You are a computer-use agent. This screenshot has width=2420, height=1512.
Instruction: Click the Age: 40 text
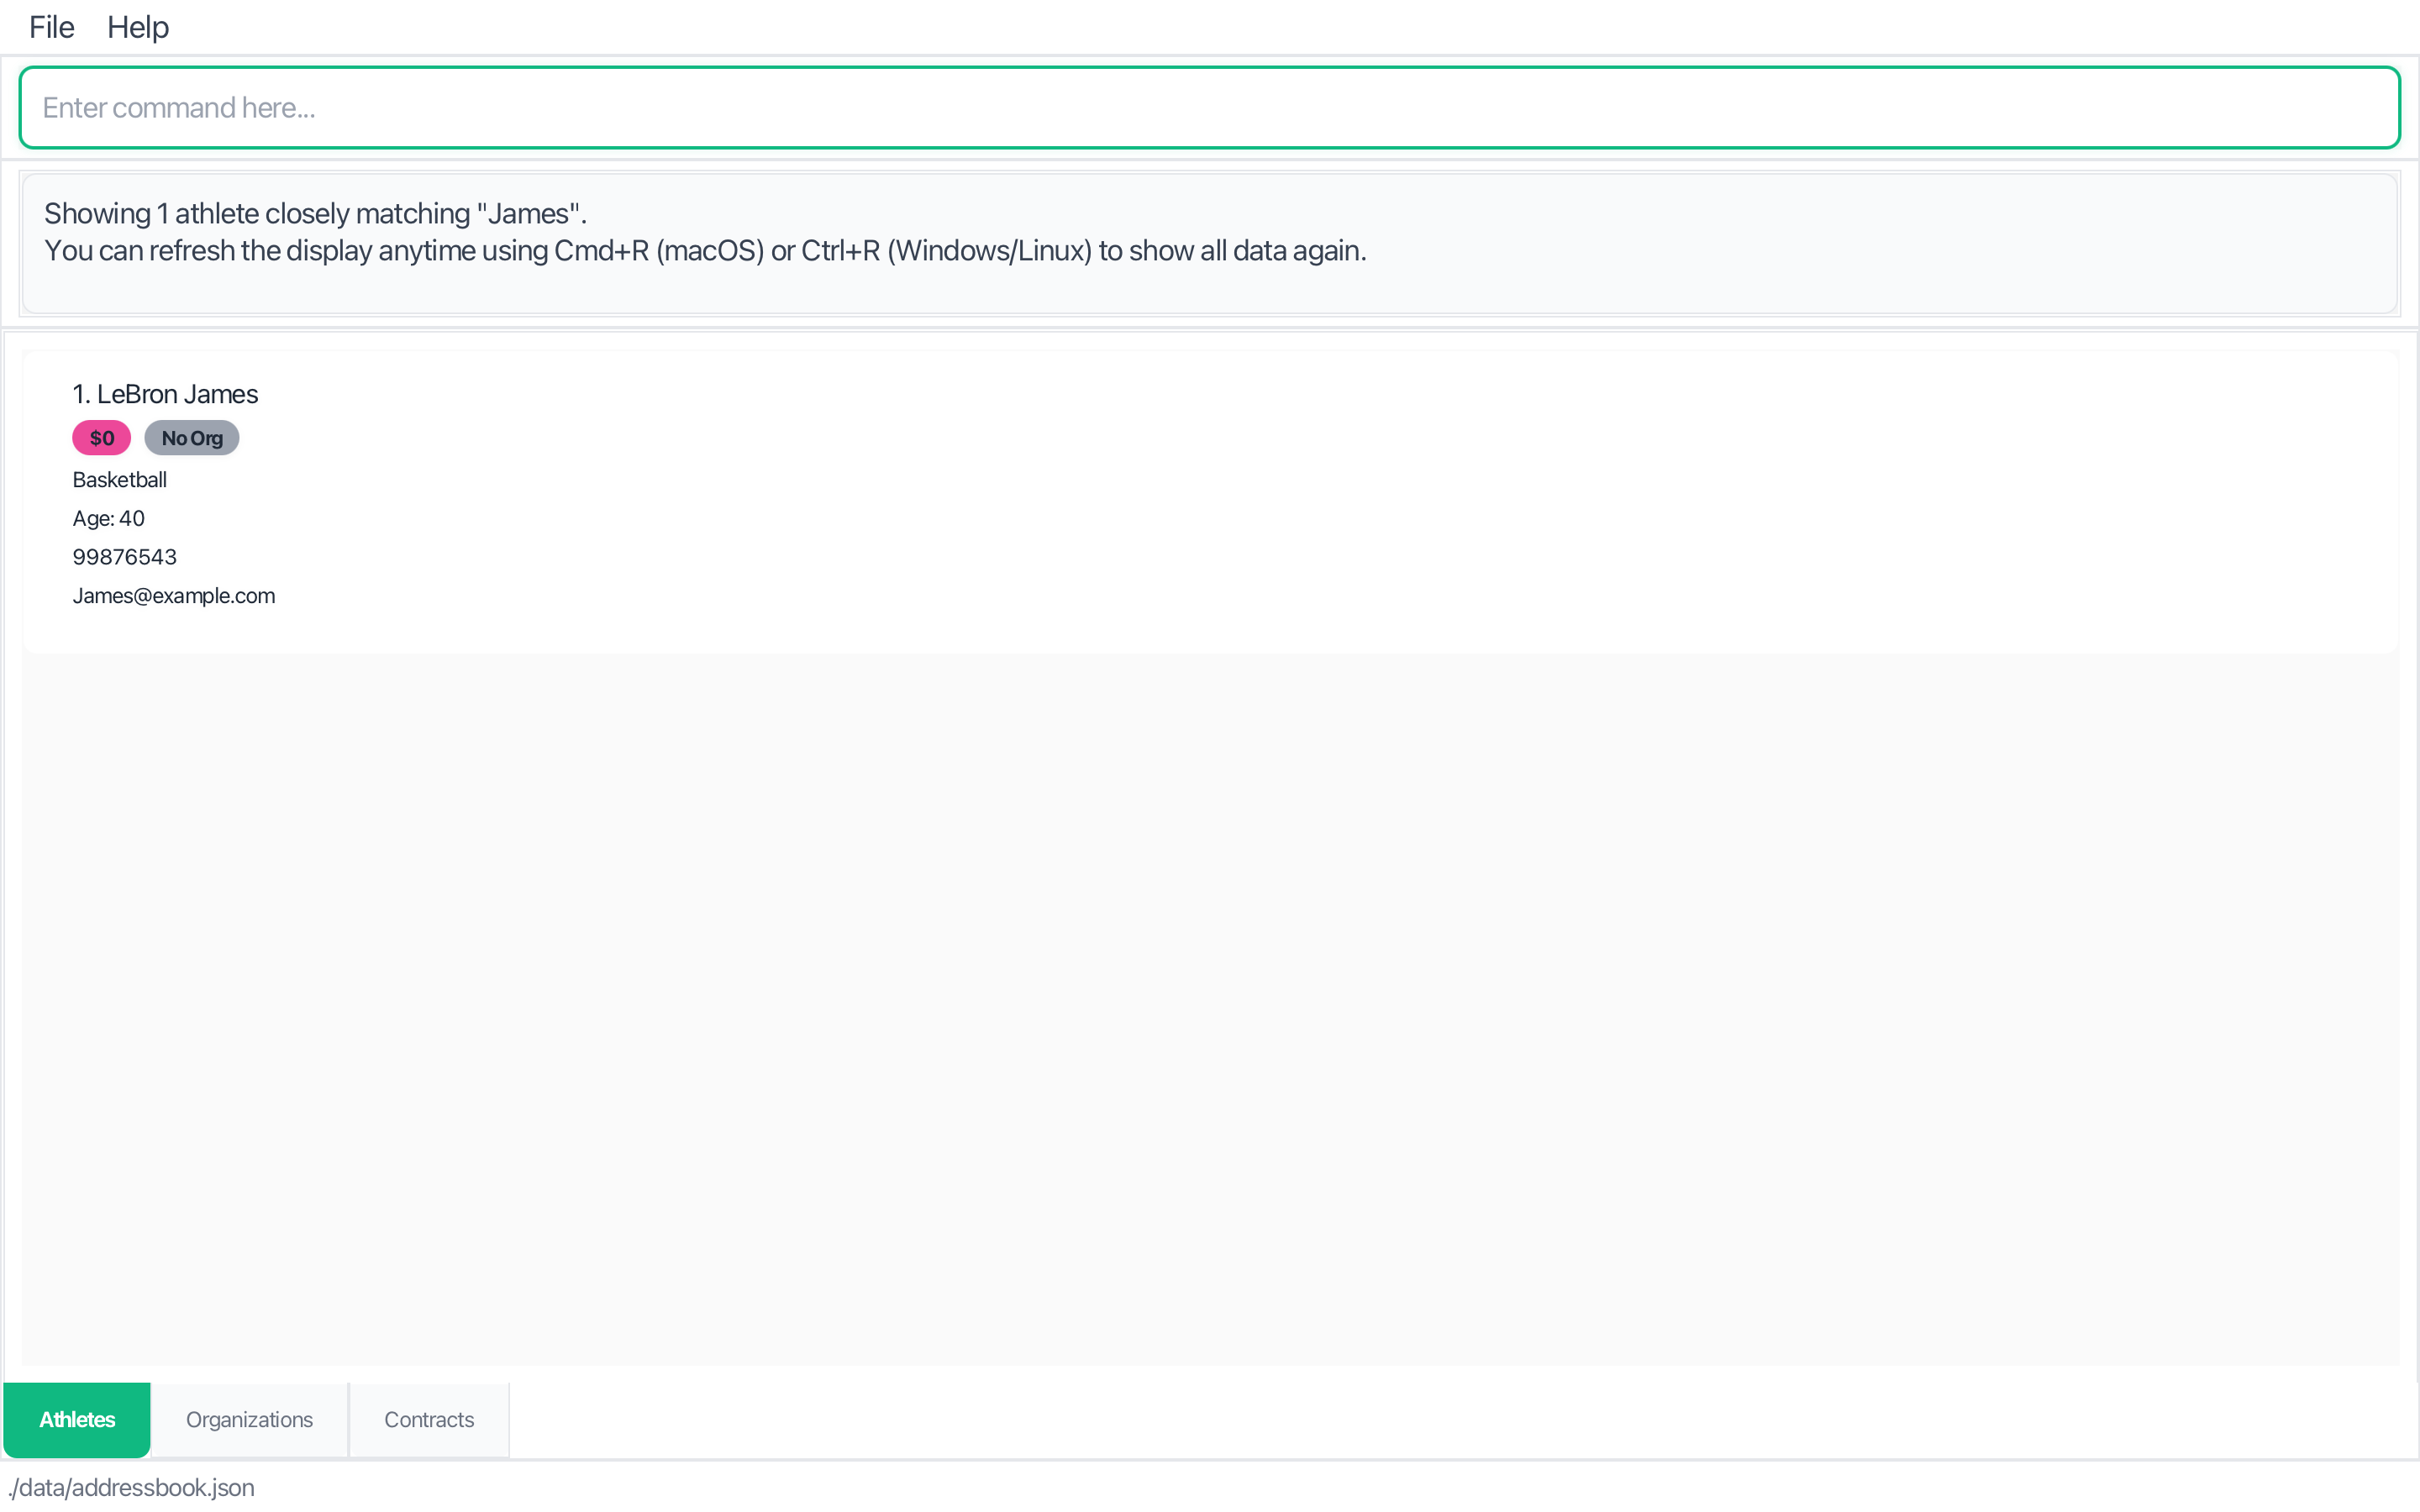(x=109, y=518)
